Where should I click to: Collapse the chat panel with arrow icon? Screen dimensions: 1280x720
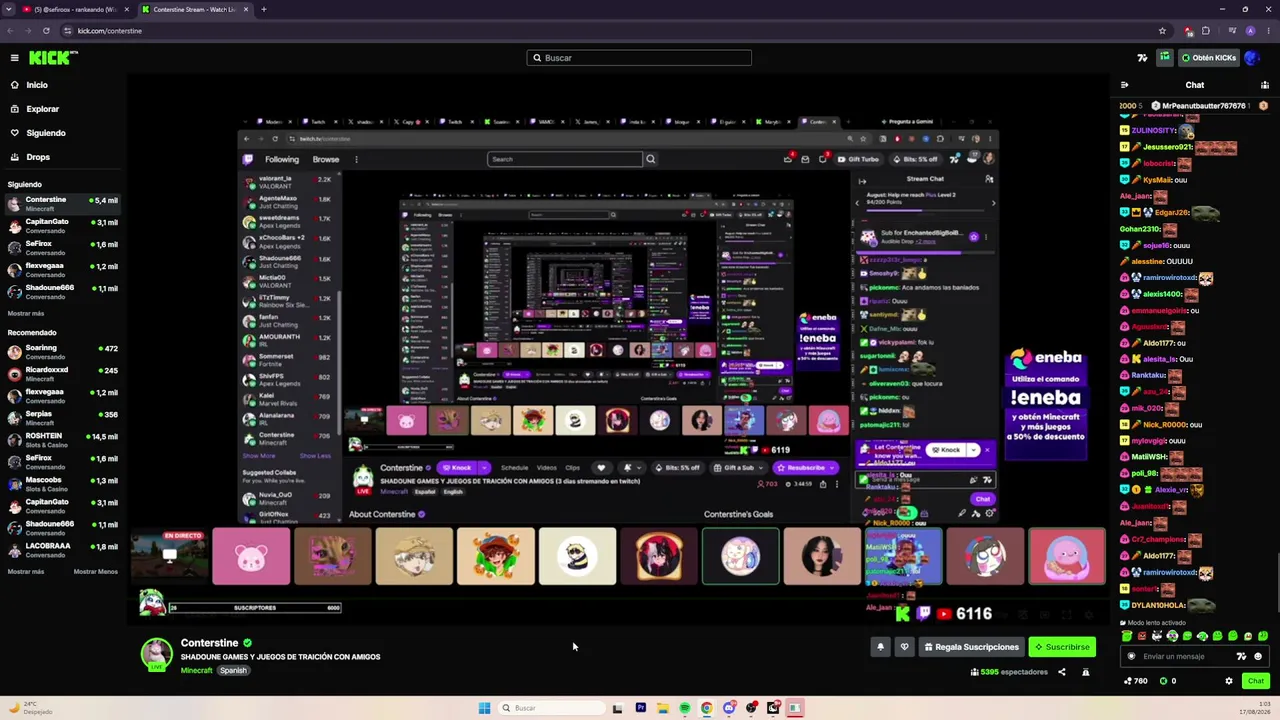click(1124, 85)
